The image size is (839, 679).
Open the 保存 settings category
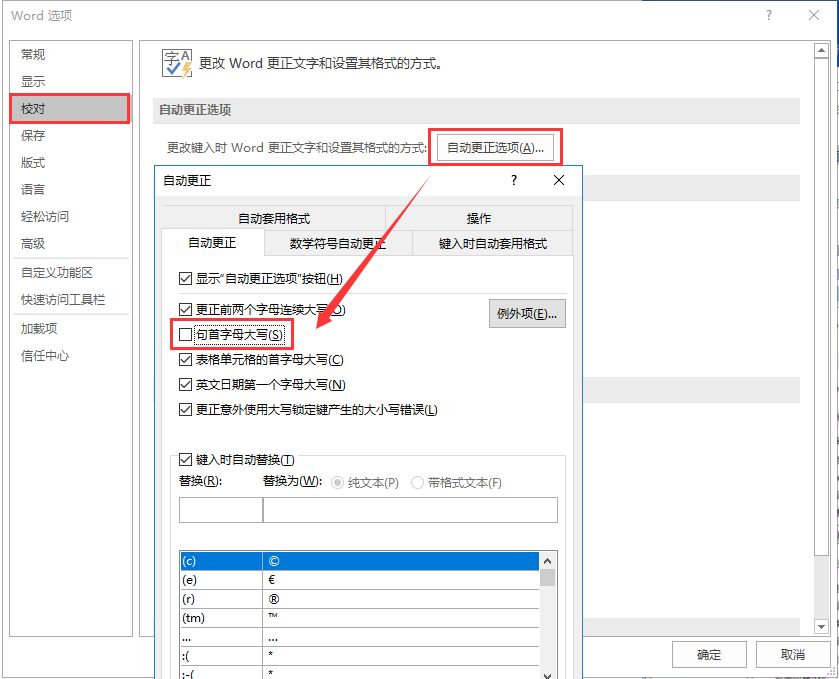33,135
